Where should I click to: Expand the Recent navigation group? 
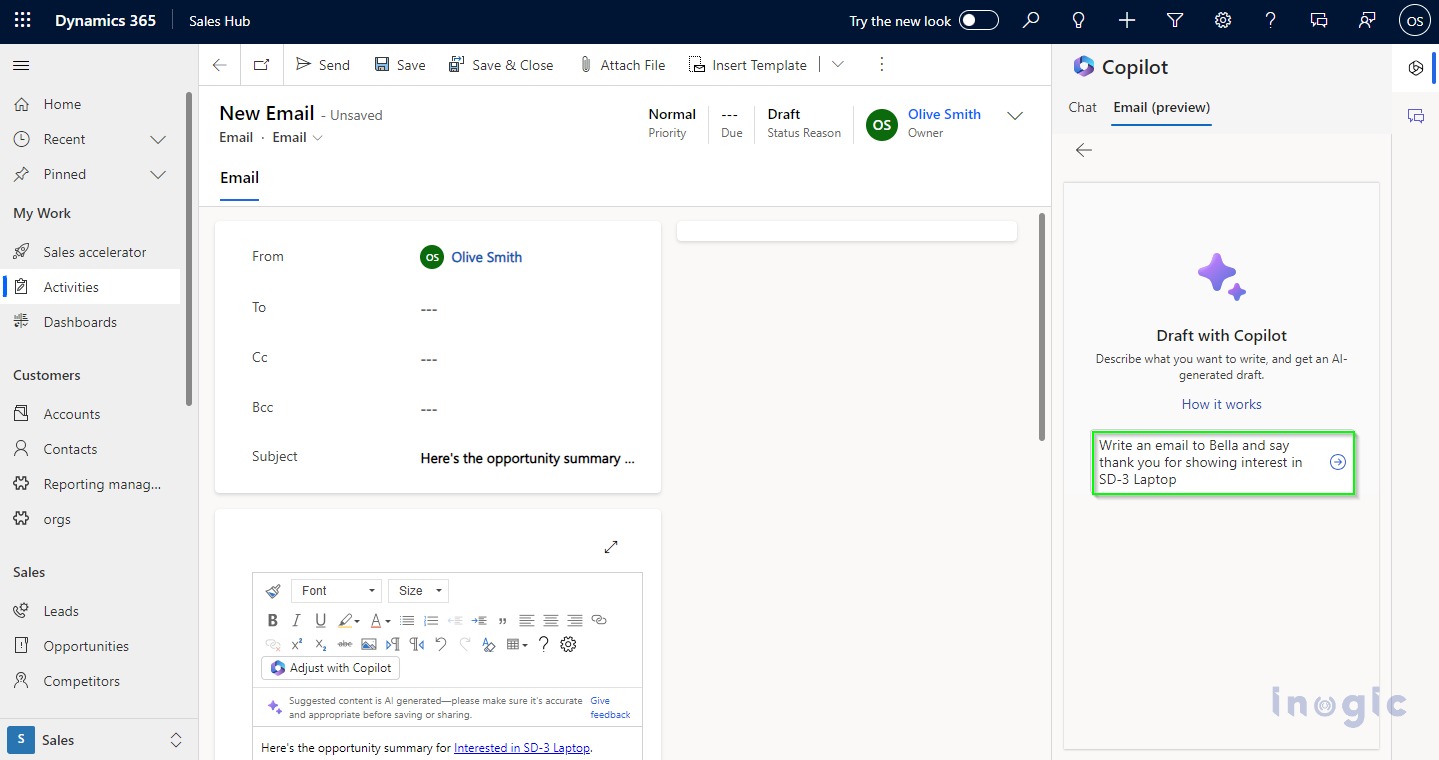tap(158, 139)
